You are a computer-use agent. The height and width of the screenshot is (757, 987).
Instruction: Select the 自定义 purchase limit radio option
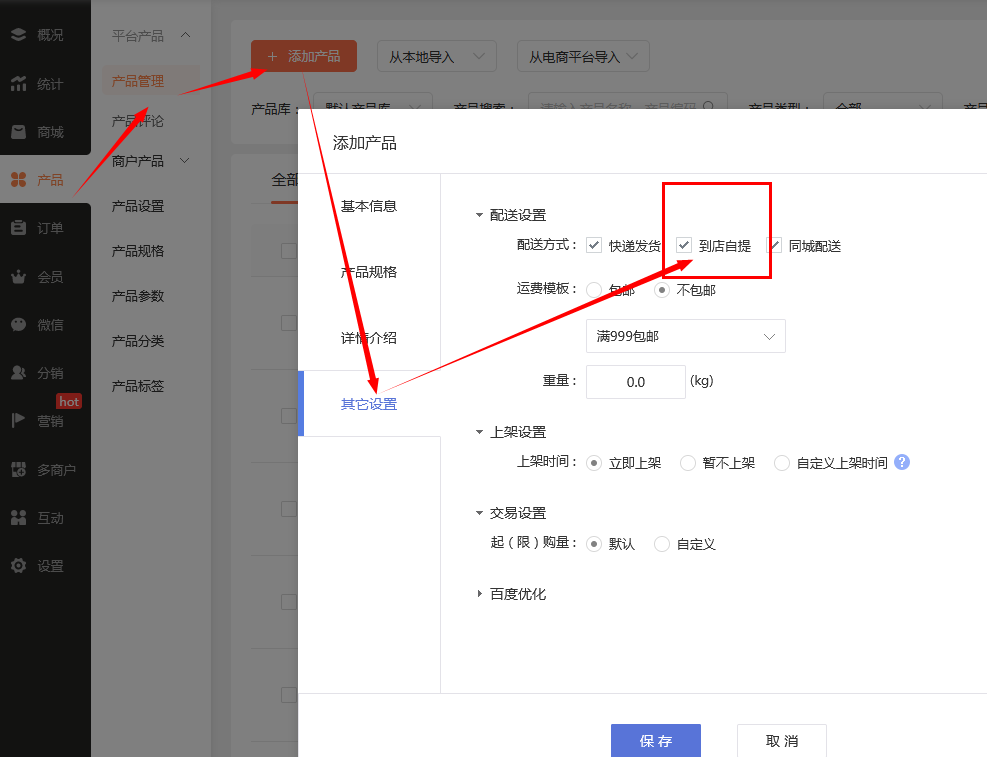tap(662, 544)
